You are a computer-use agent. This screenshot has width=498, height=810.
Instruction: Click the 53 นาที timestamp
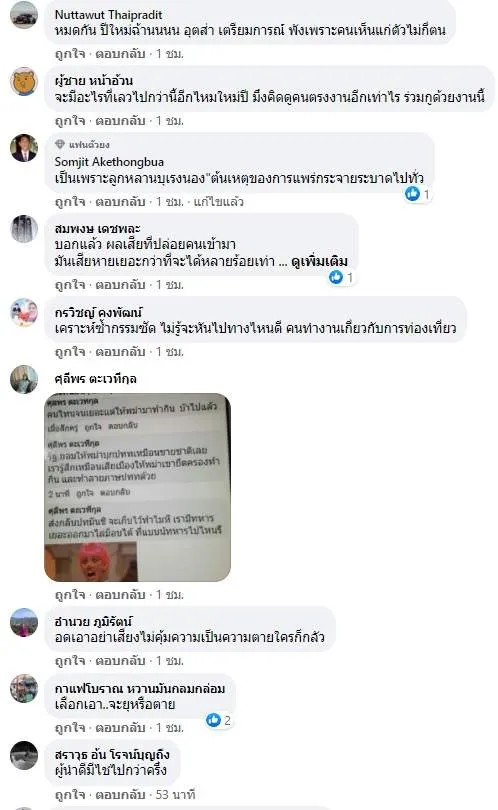coord(176,795)
